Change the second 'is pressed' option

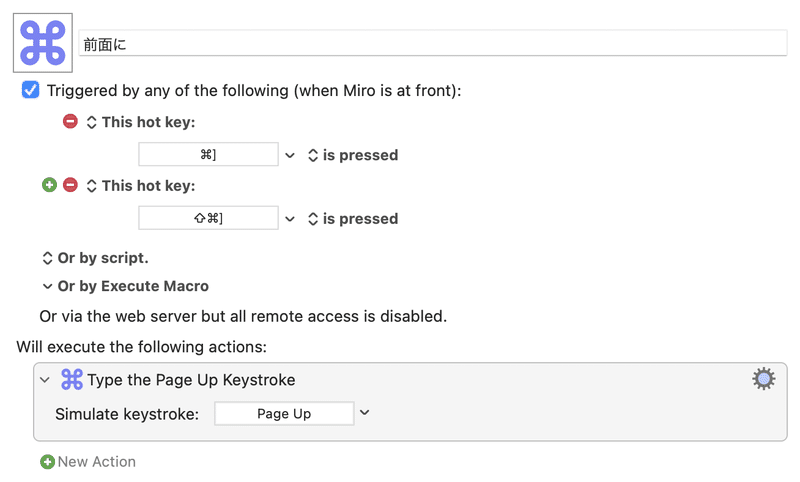353,219
